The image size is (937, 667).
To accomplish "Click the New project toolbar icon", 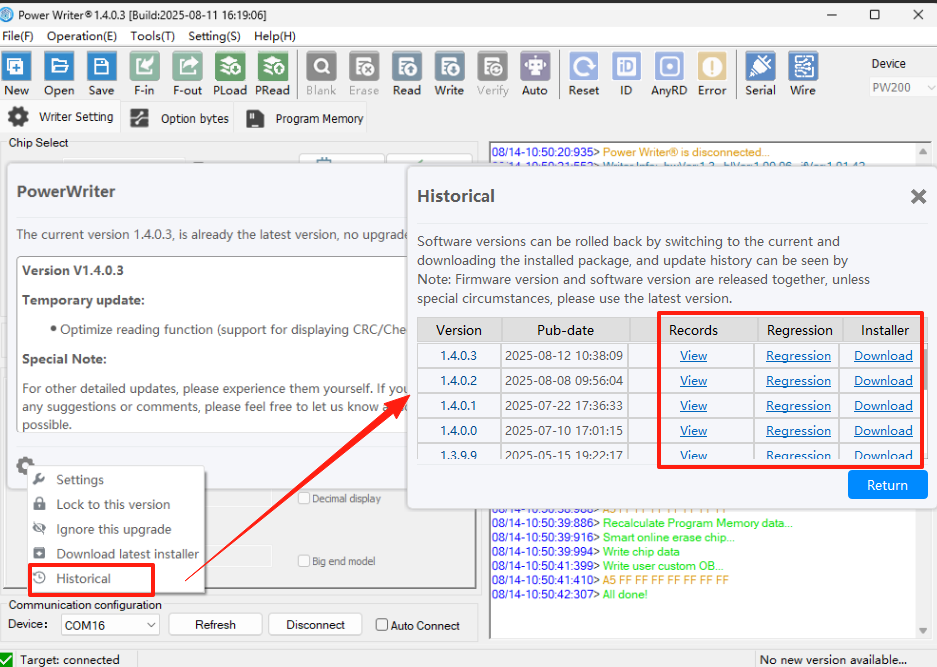I will [16, 74].
